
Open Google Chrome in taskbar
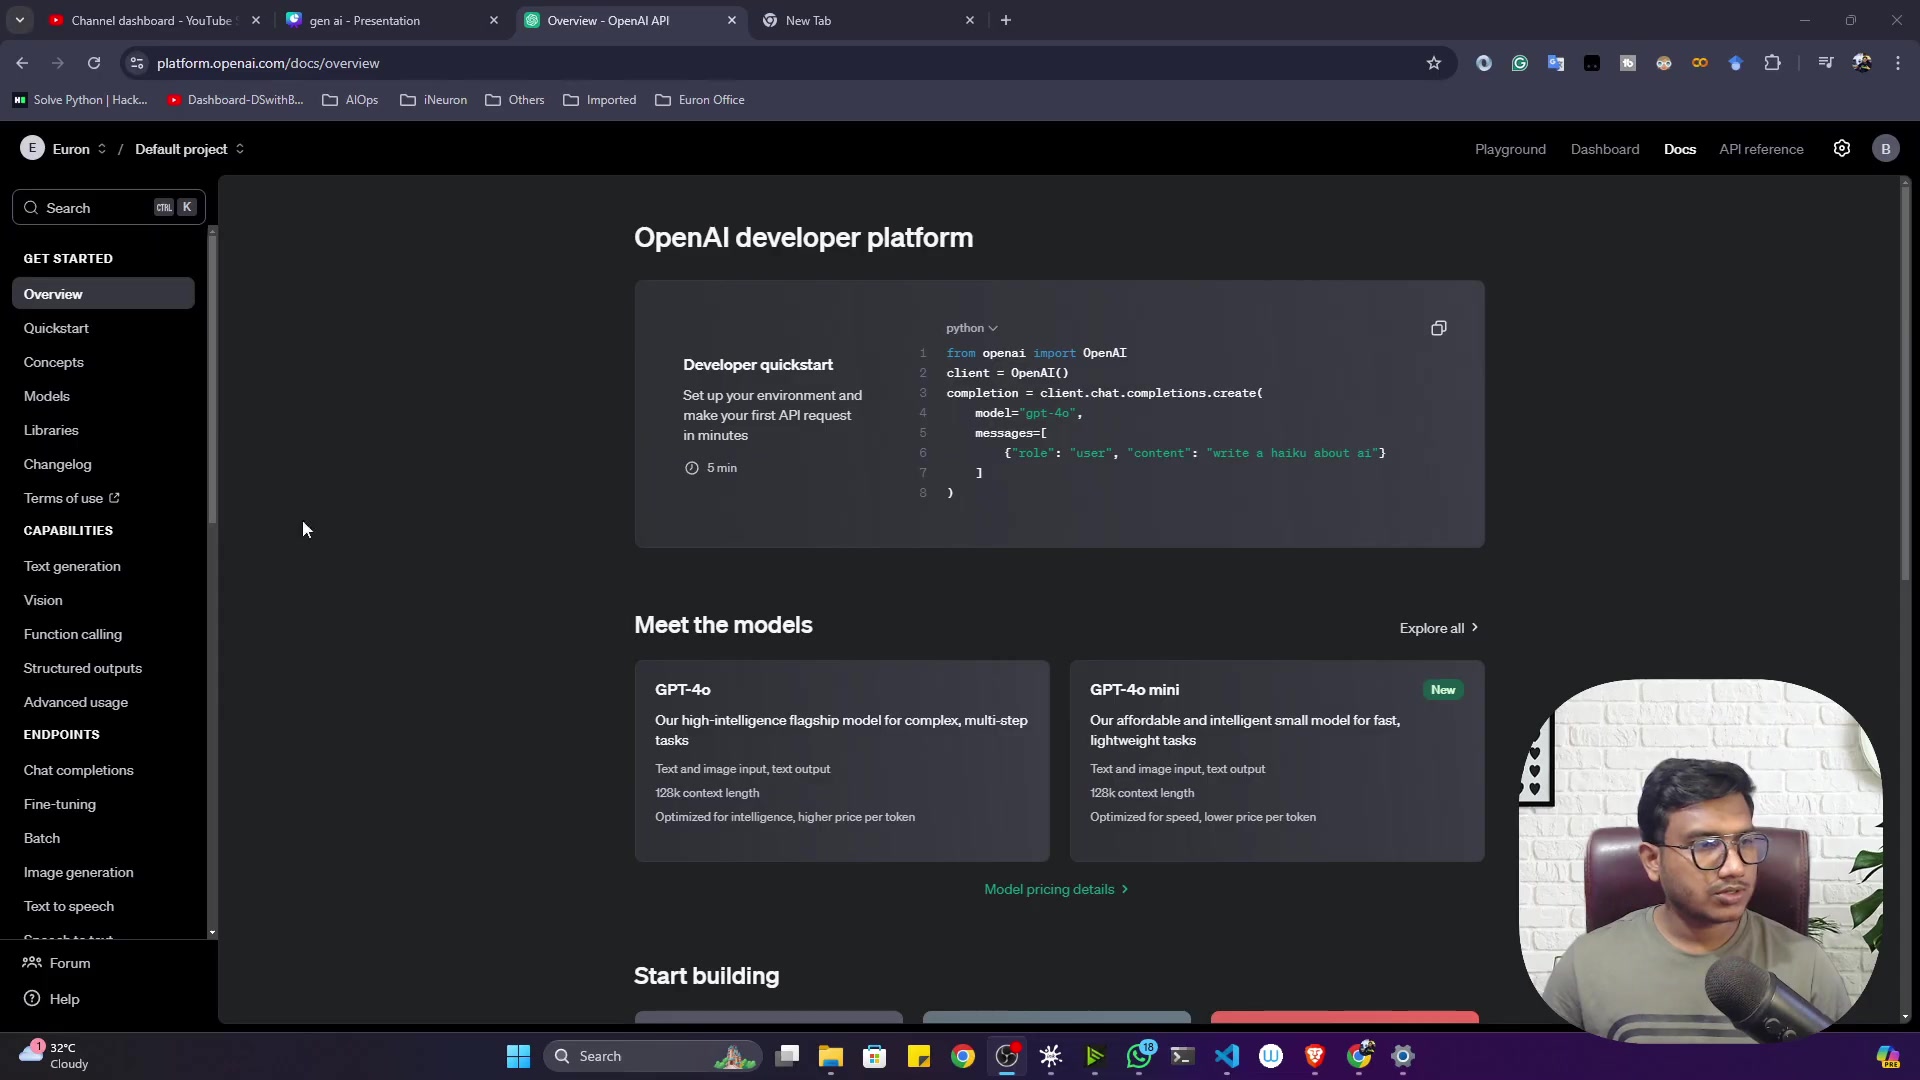point(963,1056)
